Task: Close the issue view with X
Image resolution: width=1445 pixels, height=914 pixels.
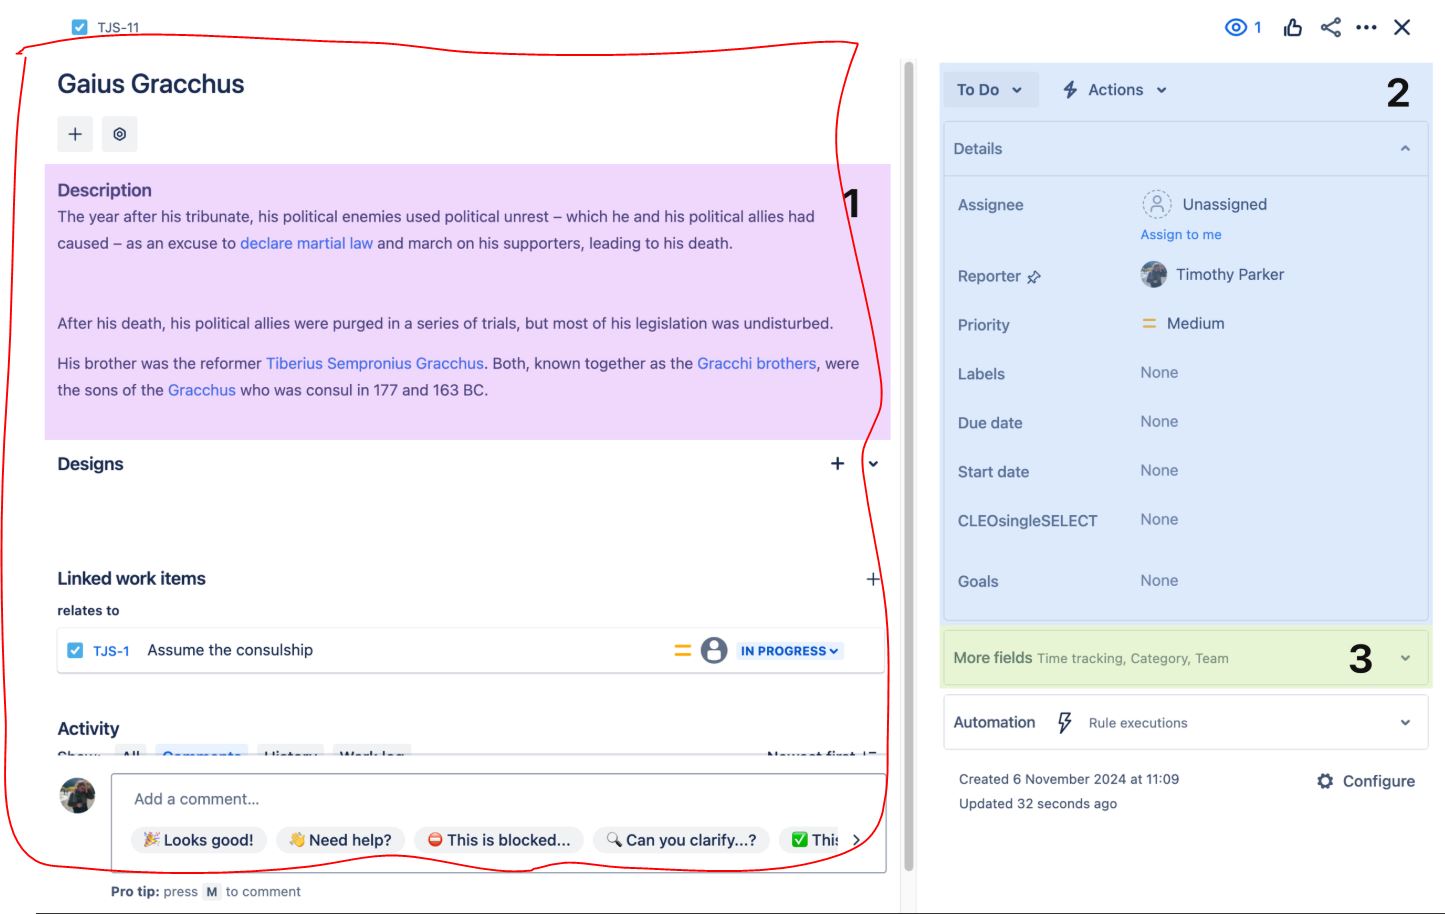Action: (1402, 27)
